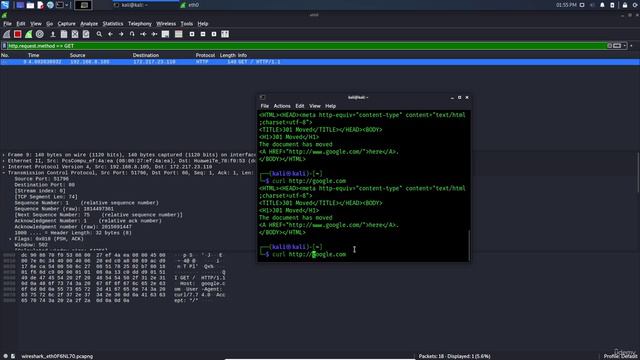Image resolution: width=640 pixels, height=360 pixels.
Task: Select the Source Port: 51796 line
Action: click(41, 179)
